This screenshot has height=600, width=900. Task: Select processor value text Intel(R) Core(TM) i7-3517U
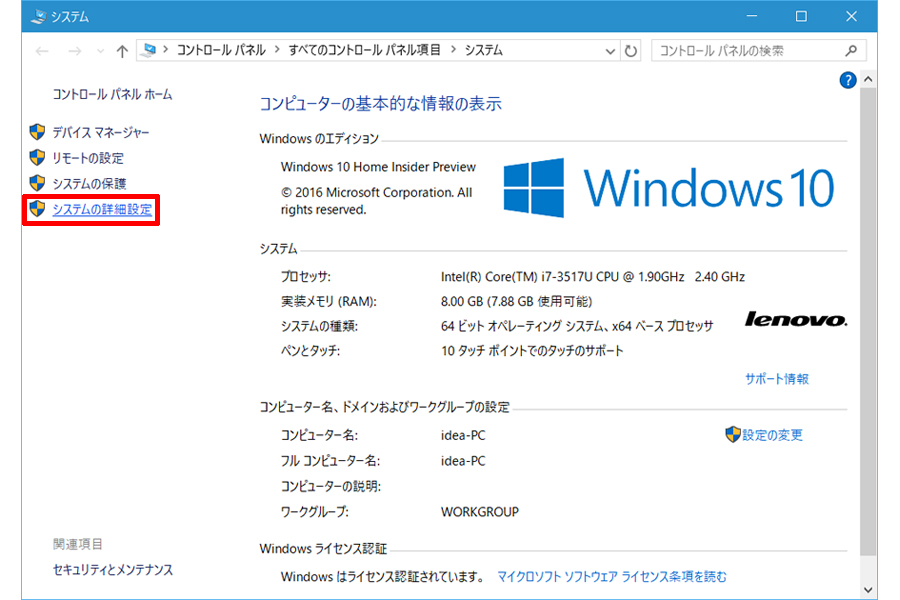[593, 277]
